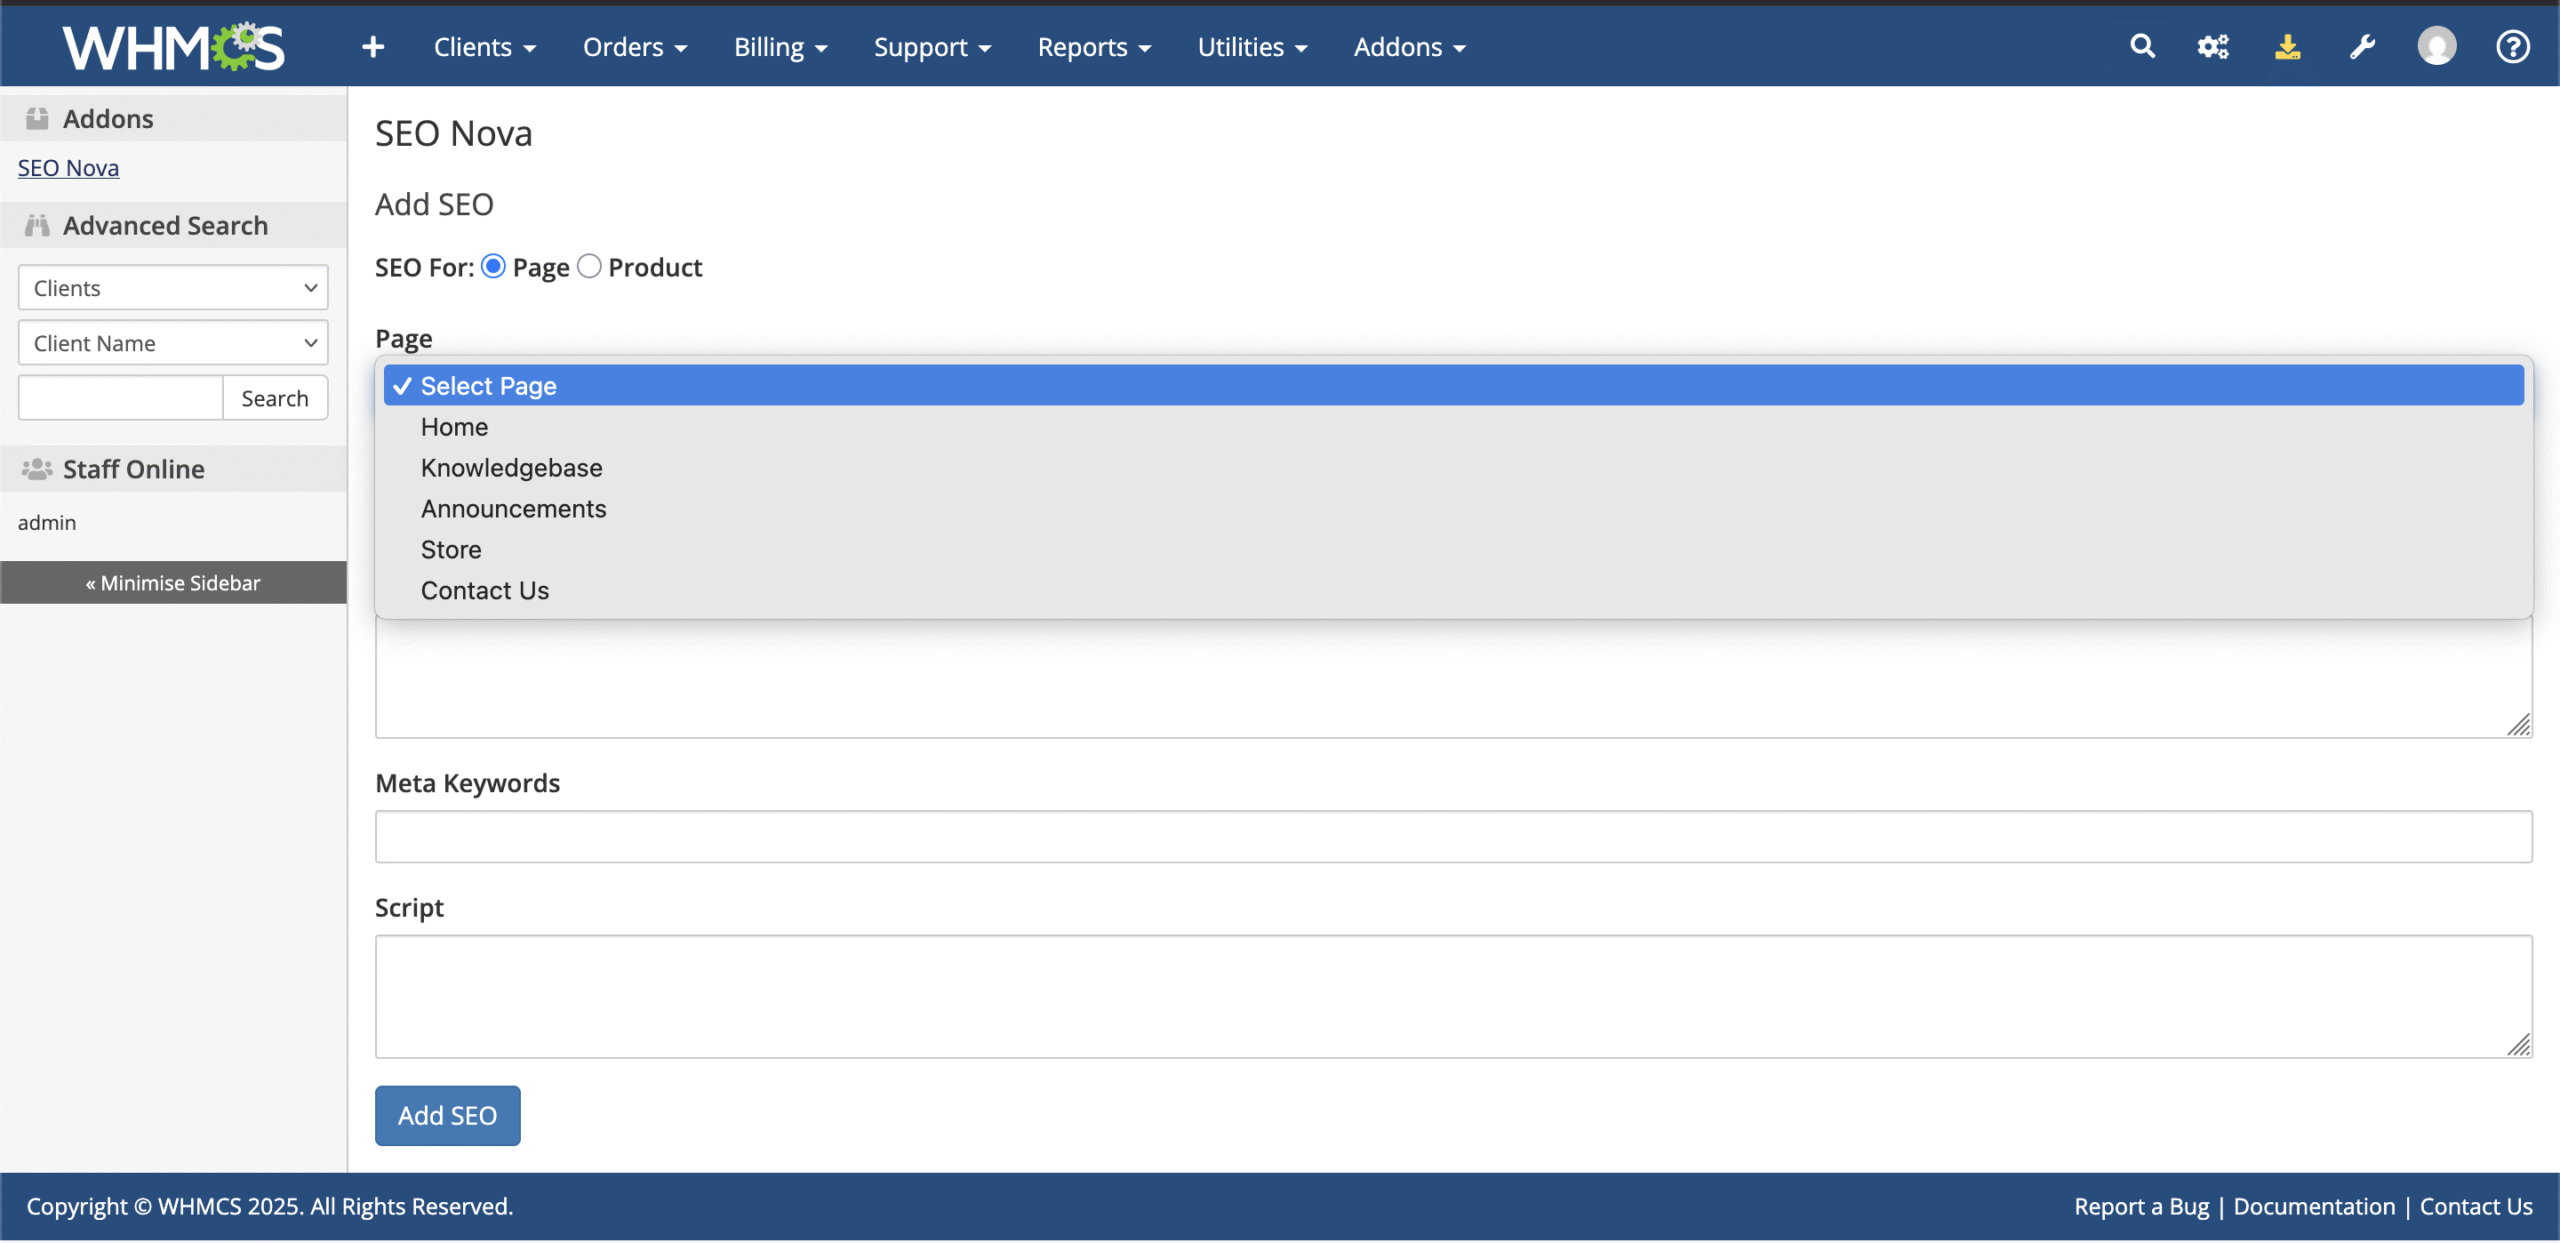
Task: Choose Contact Us from page list
Action: pos(484,591)
